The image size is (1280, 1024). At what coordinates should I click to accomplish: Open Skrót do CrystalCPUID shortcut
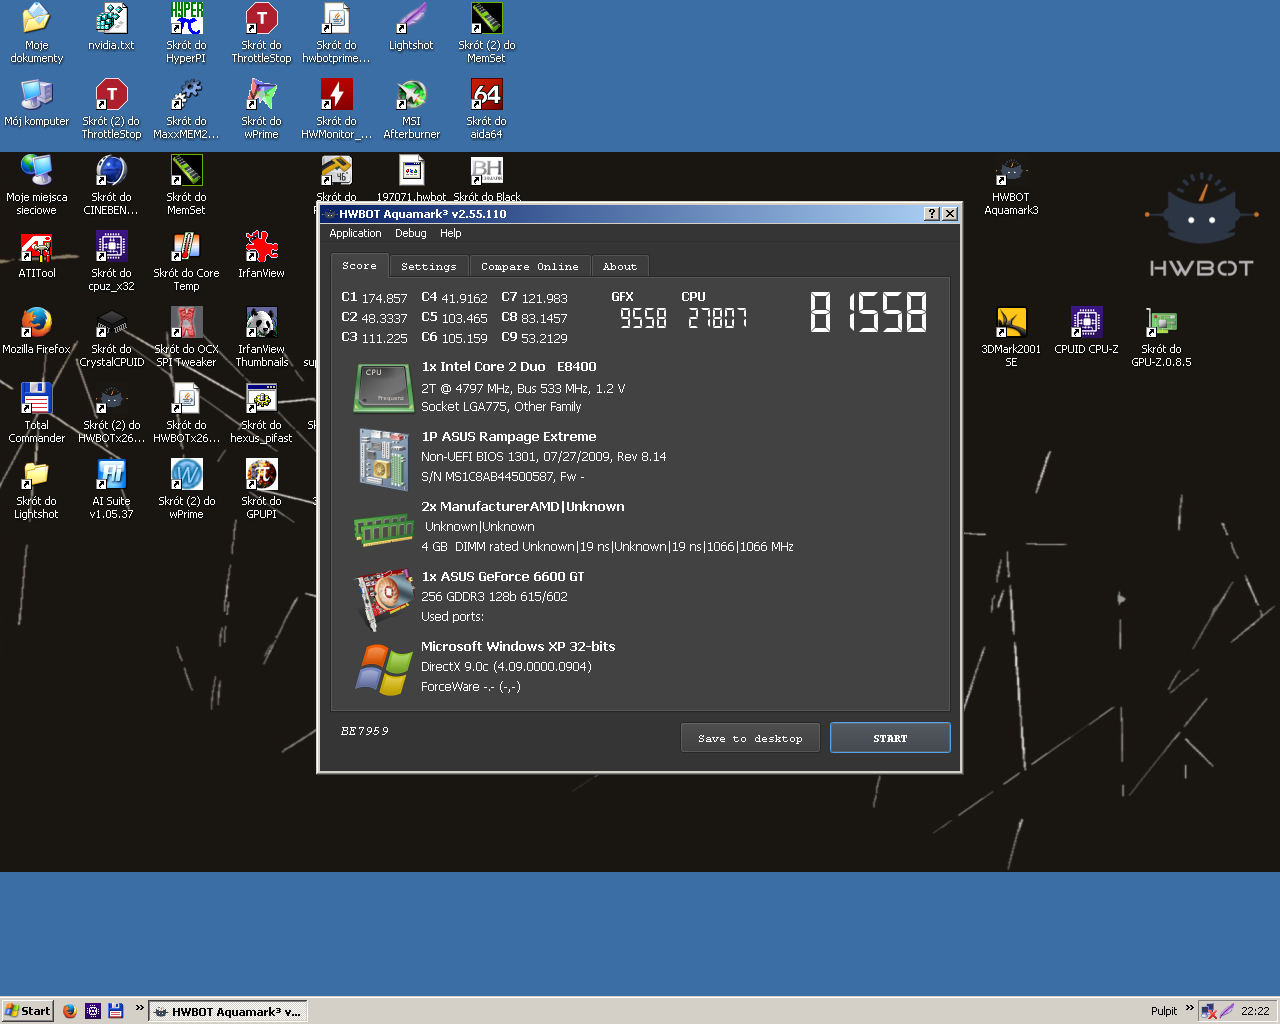(x=111, y=337)
